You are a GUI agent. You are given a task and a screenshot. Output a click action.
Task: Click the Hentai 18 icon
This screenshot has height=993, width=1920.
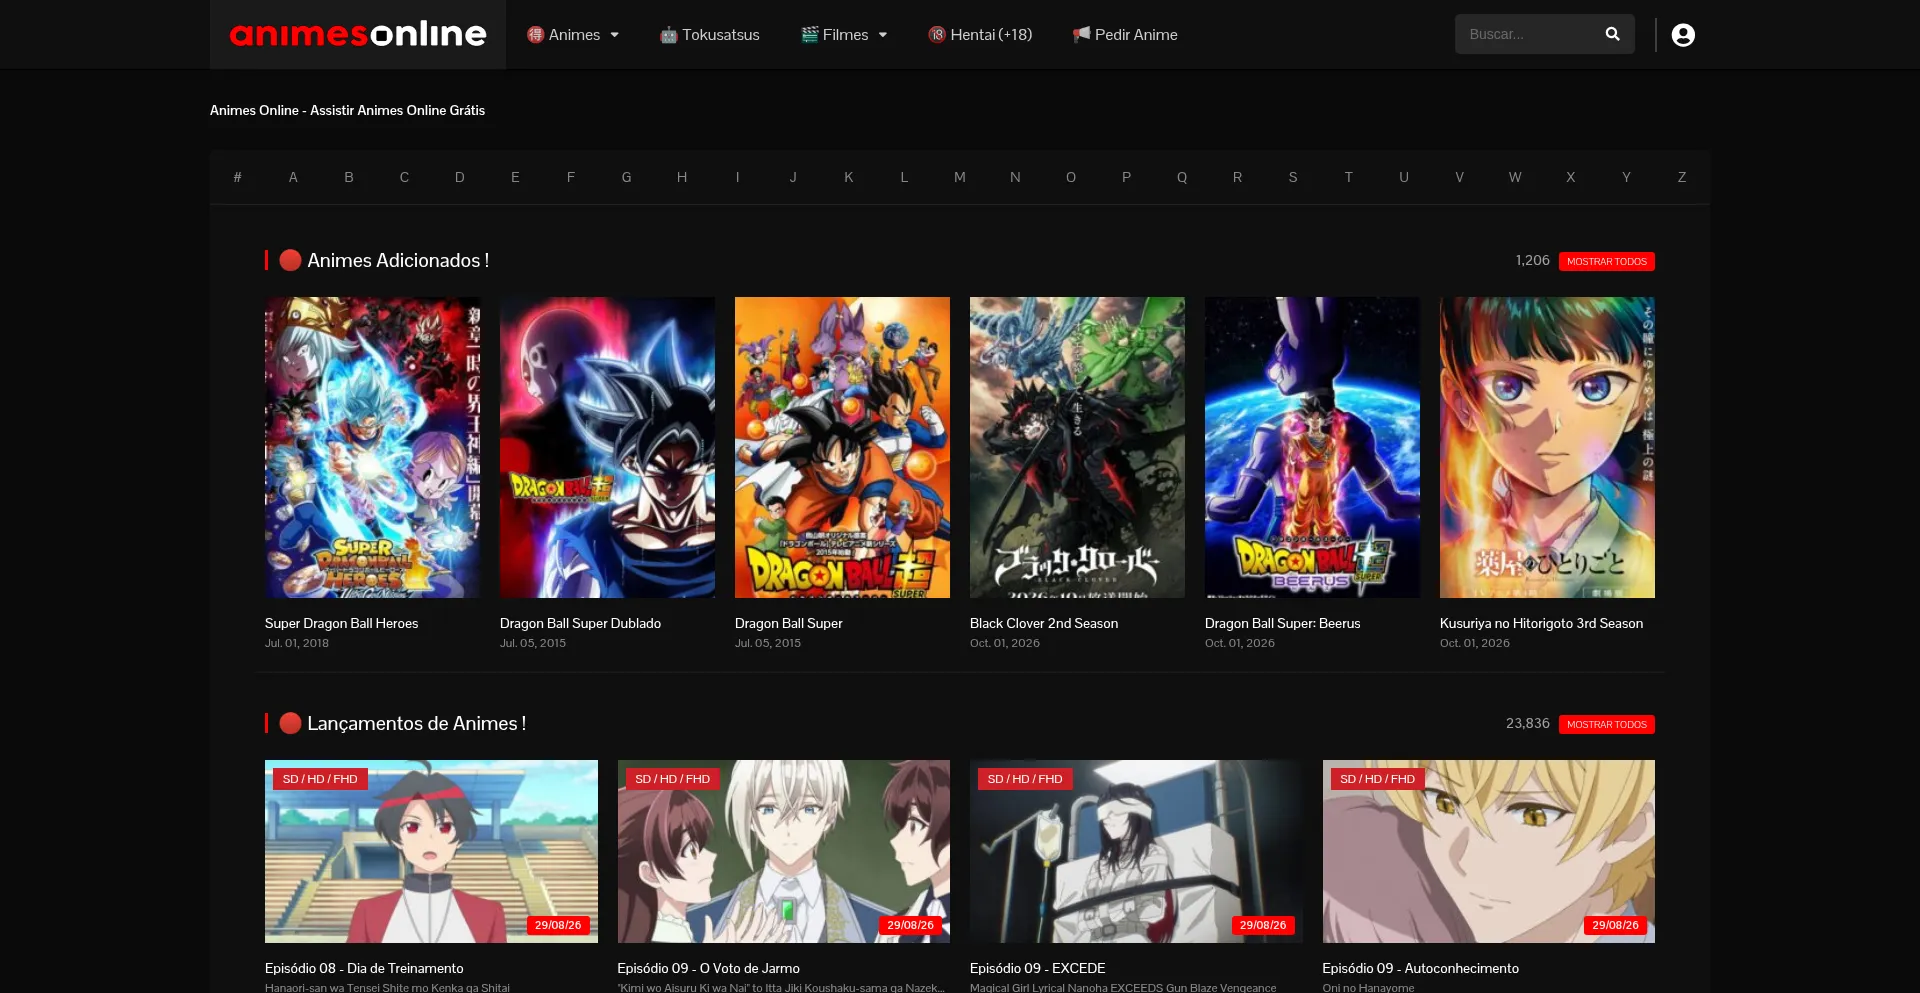[x=937, y=34]
